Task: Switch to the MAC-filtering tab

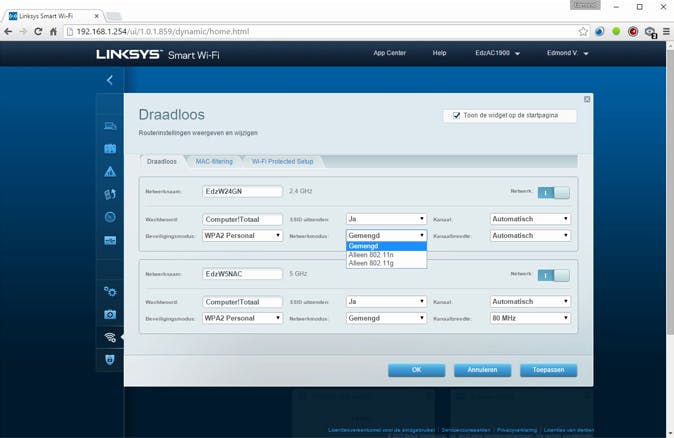Action: (214, 161)
